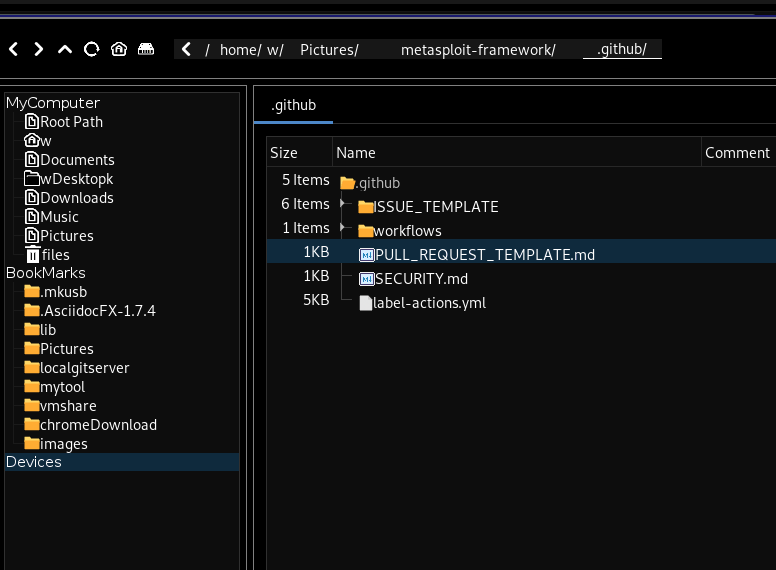Open Root Path in the sidebar
Screen dimensions: 776x570
click(71, 122)
